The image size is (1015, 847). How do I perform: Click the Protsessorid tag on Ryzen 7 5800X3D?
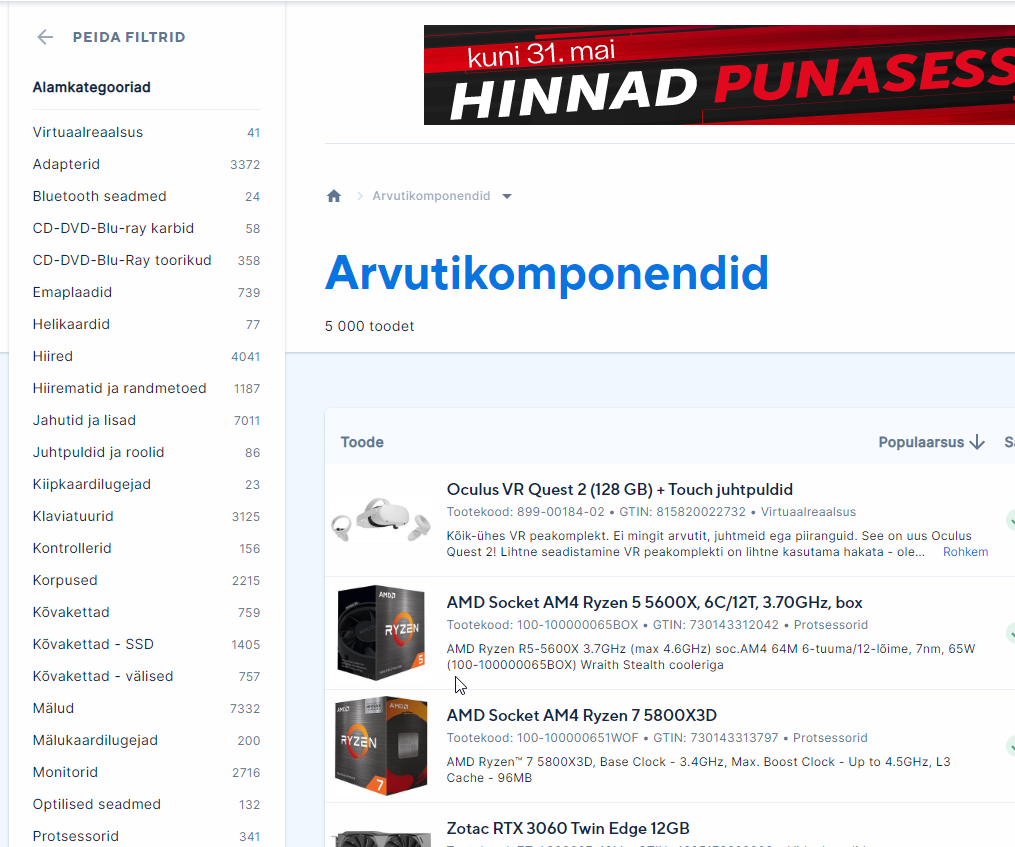pyautogui.click(x=830, y=738)
